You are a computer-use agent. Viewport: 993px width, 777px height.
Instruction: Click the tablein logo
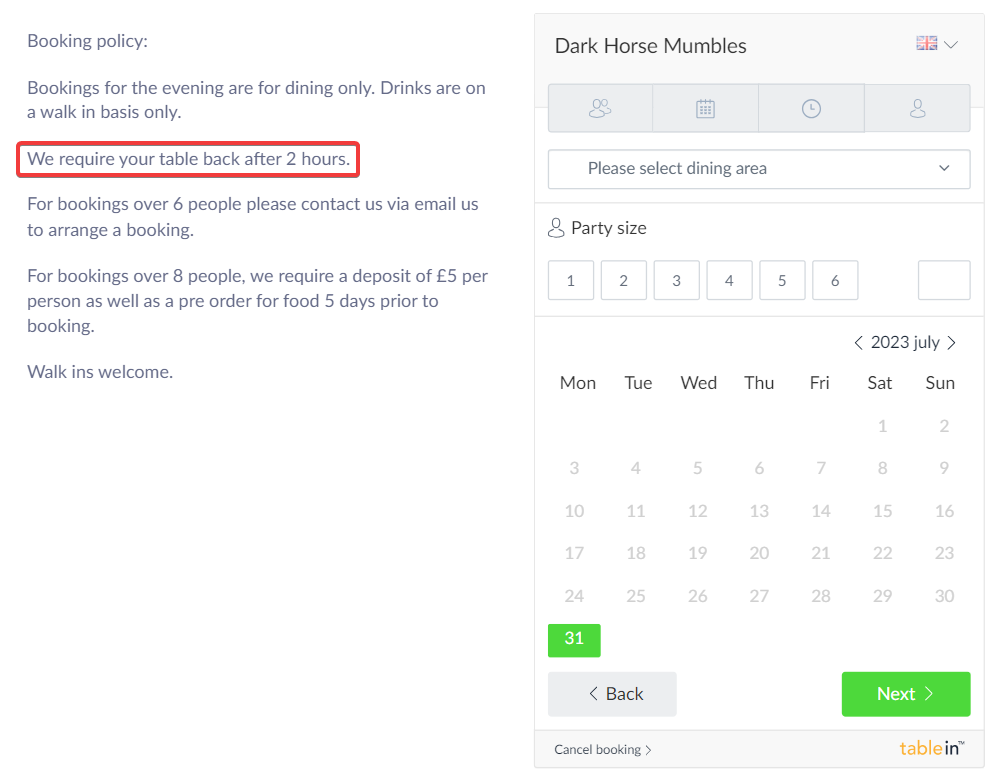click(x=931, y=748)
